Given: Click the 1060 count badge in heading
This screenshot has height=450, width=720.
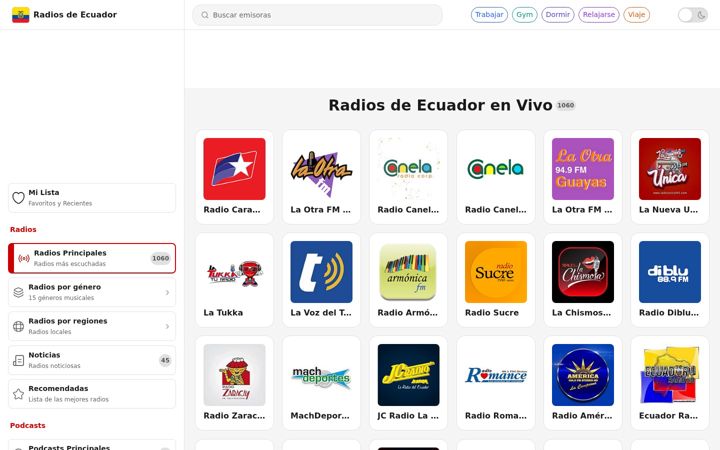Looking at the screenshot, I should 565,105.
